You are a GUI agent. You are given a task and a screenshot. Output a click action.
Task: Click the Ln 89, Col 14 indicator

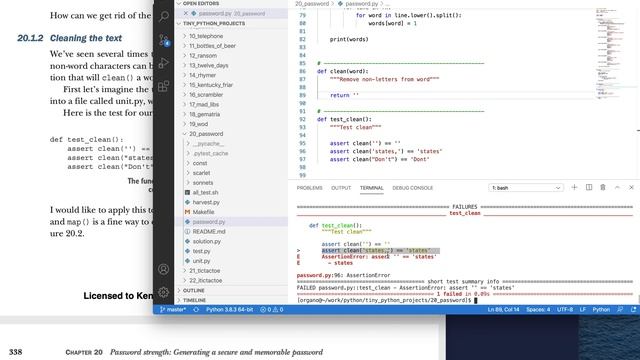[503, 310]
